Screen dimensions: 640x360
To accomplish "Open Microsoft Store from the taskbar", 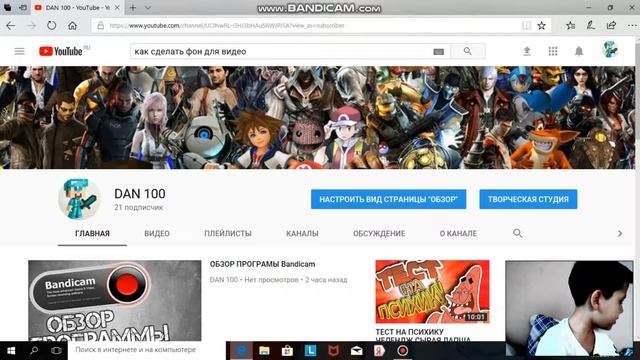I will (x=287, y=351).
